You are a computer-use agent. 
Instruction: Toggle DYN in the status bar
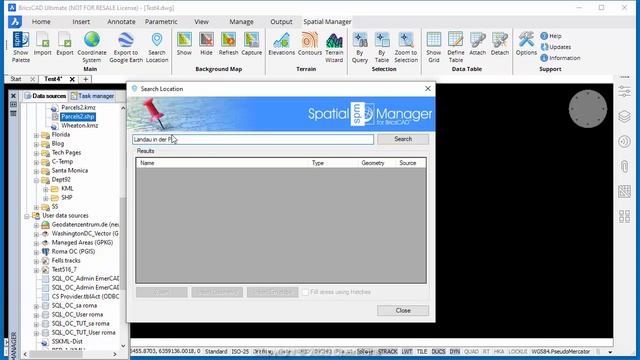pyautogui.click(x=454, y=351)
